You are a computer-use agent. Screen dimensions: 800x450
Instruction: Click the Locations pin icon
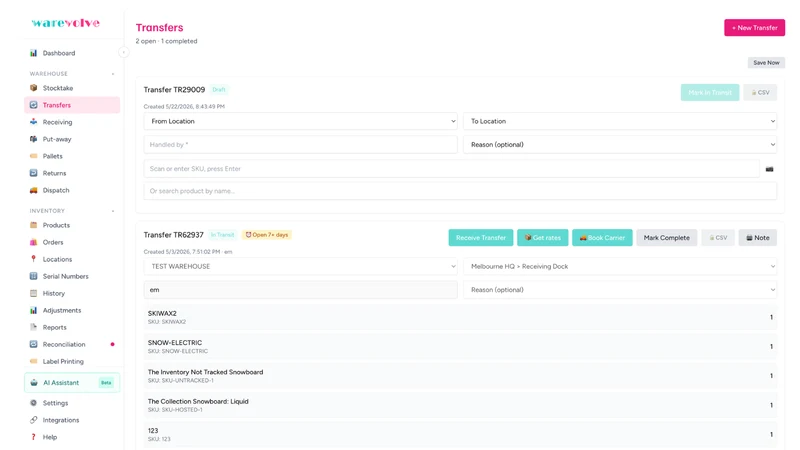pos(33,259)
